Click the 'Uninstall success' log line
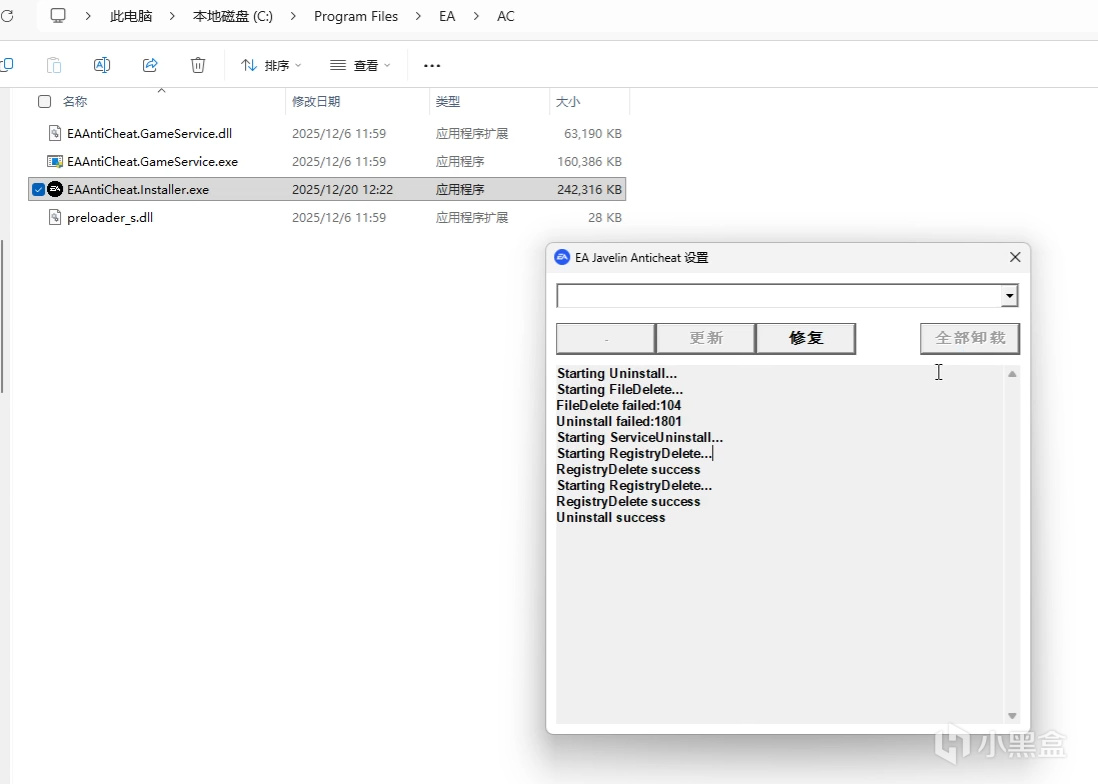This screenshot has height=784, width=1098. [x=611, y=518]
